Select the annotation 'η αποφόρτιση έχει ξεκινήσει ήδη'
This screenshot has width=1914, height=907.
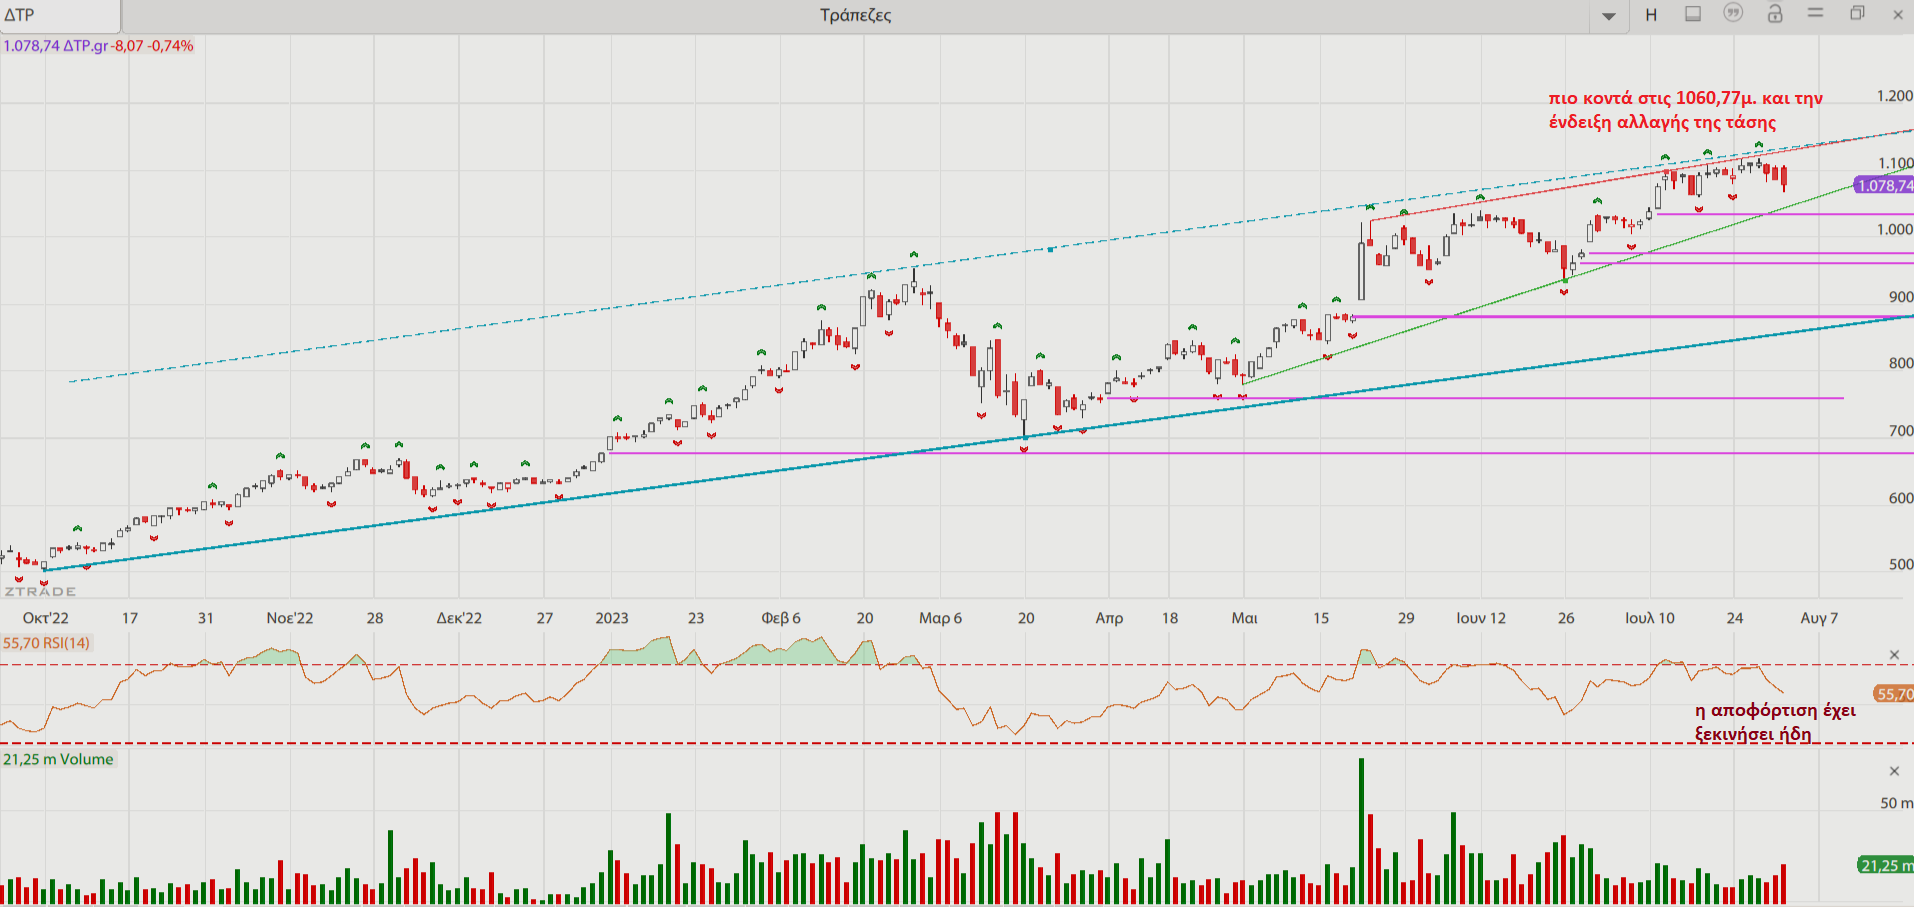pos(1775,722)
